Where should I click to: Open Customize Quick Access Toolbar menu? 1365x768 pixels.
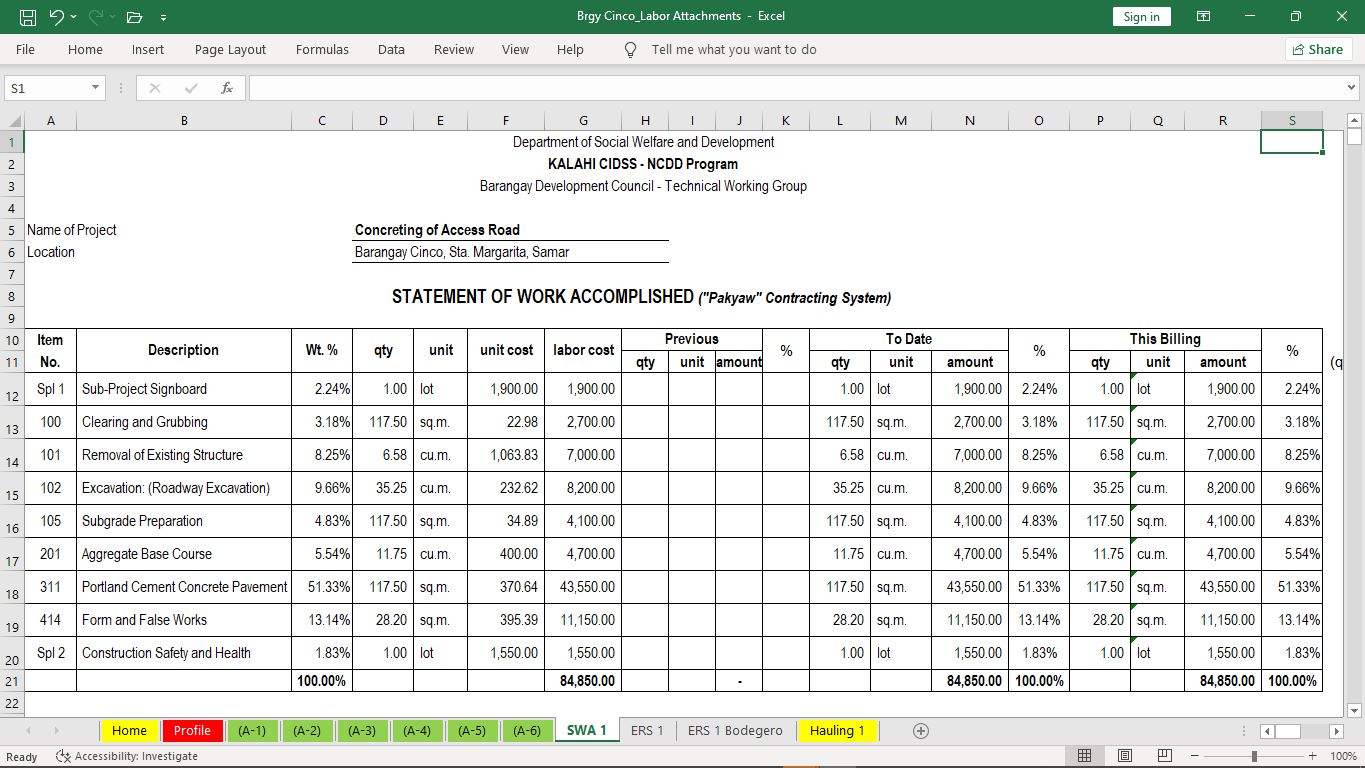pyautogui.click(x=163, y=17)
